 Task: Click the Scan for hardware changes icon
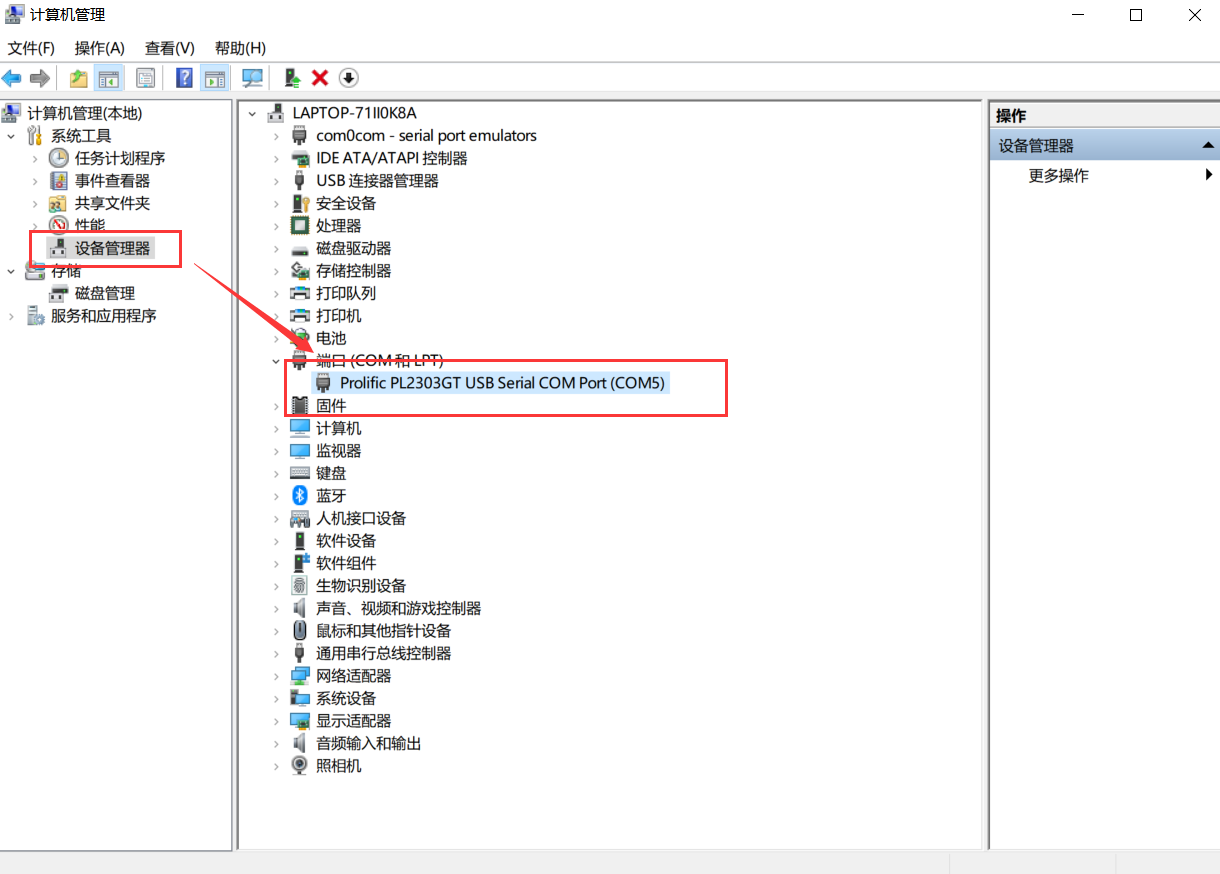[x=253, y=78]
